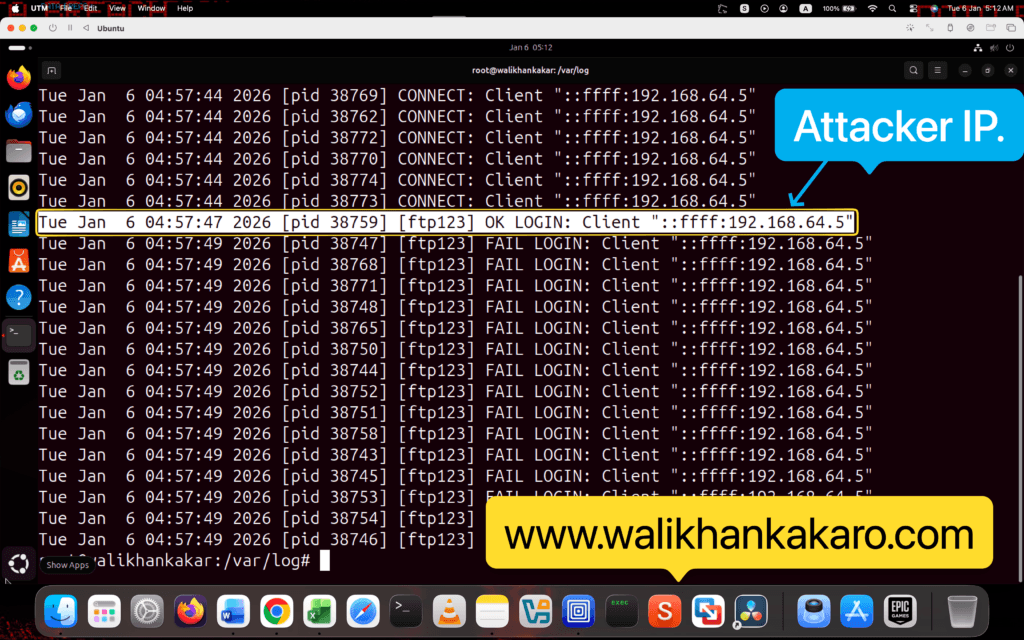Open Google Chrome from macOS Dock
The width and height of the screenshot is (1024, 640).
(x=276, y=609)
